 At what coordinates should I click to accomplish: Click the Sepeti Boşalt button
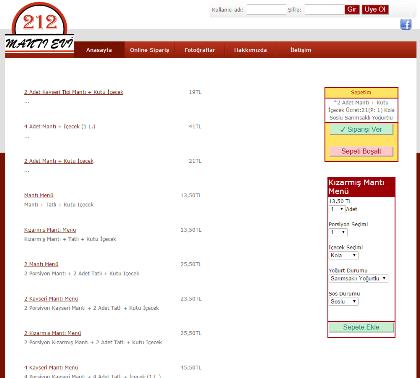tap(361, 151)
